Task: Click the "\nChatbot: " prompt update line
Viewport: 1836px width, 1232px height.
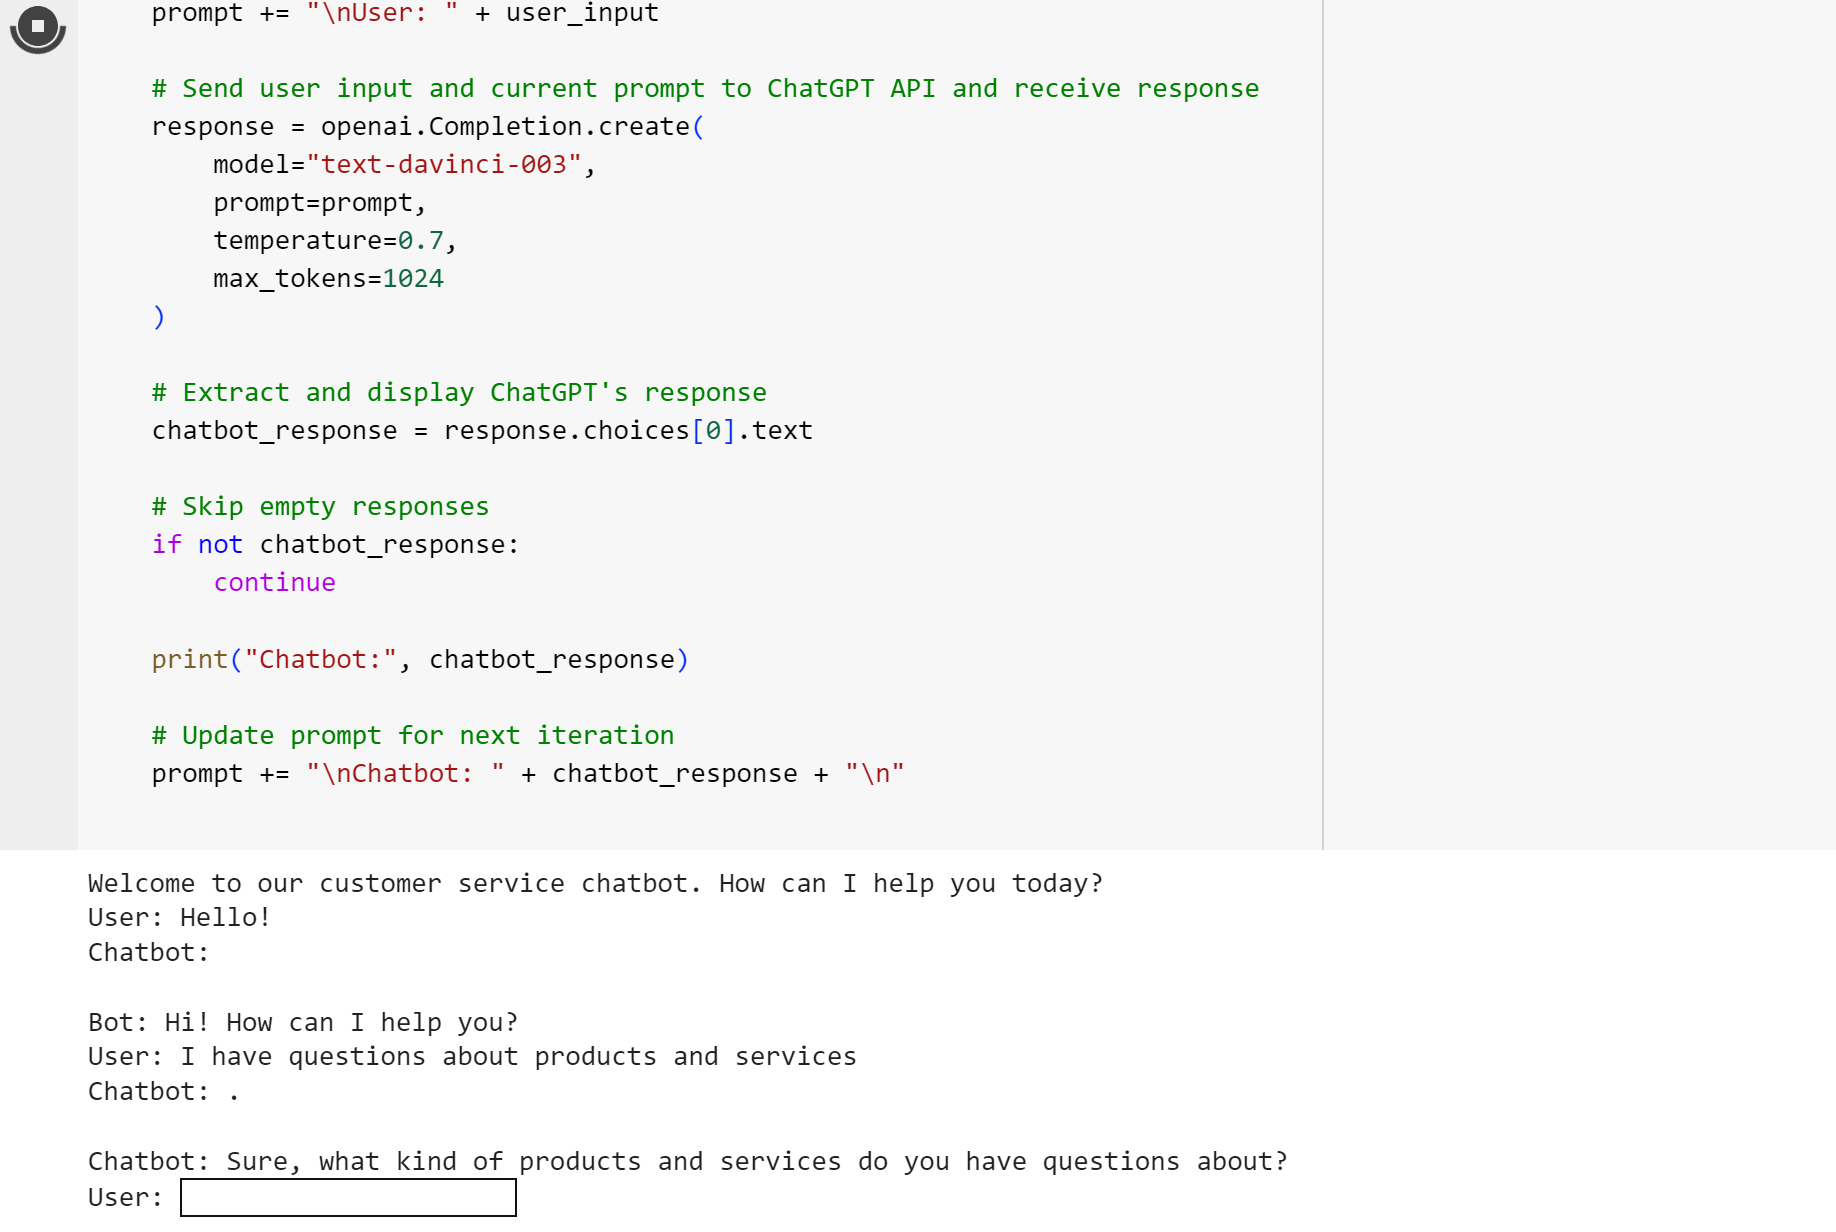Action: [x=527, y=774]
